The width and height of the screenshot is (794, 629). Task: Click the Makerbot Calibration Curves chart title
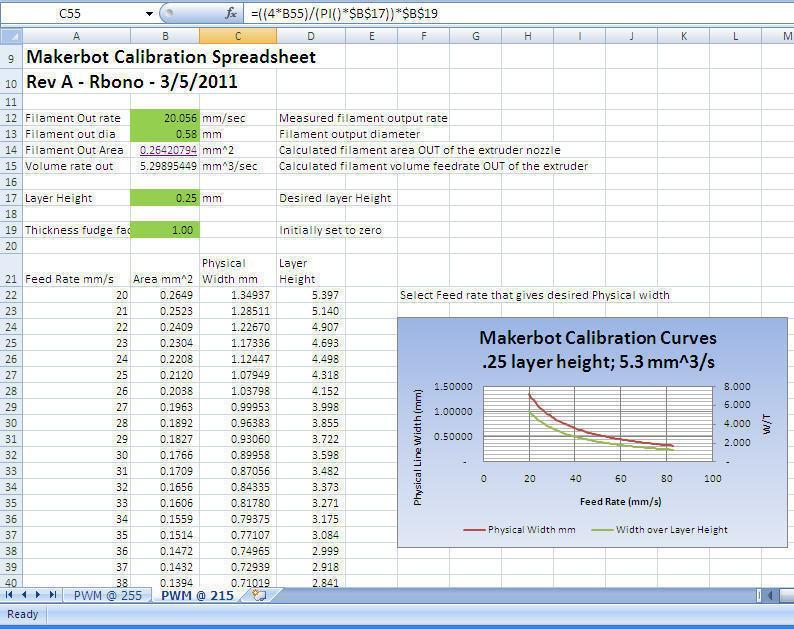[598, 349]
